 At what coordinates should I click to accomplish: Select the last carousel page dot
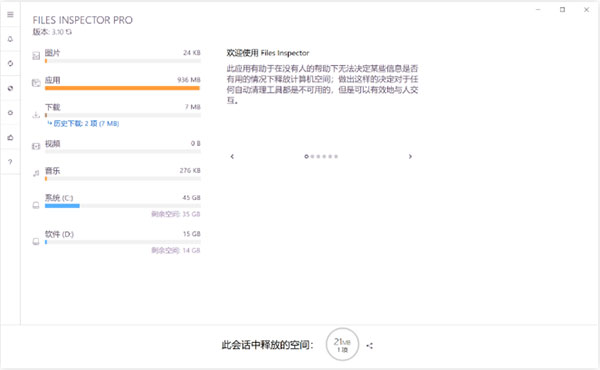[336, 156]
